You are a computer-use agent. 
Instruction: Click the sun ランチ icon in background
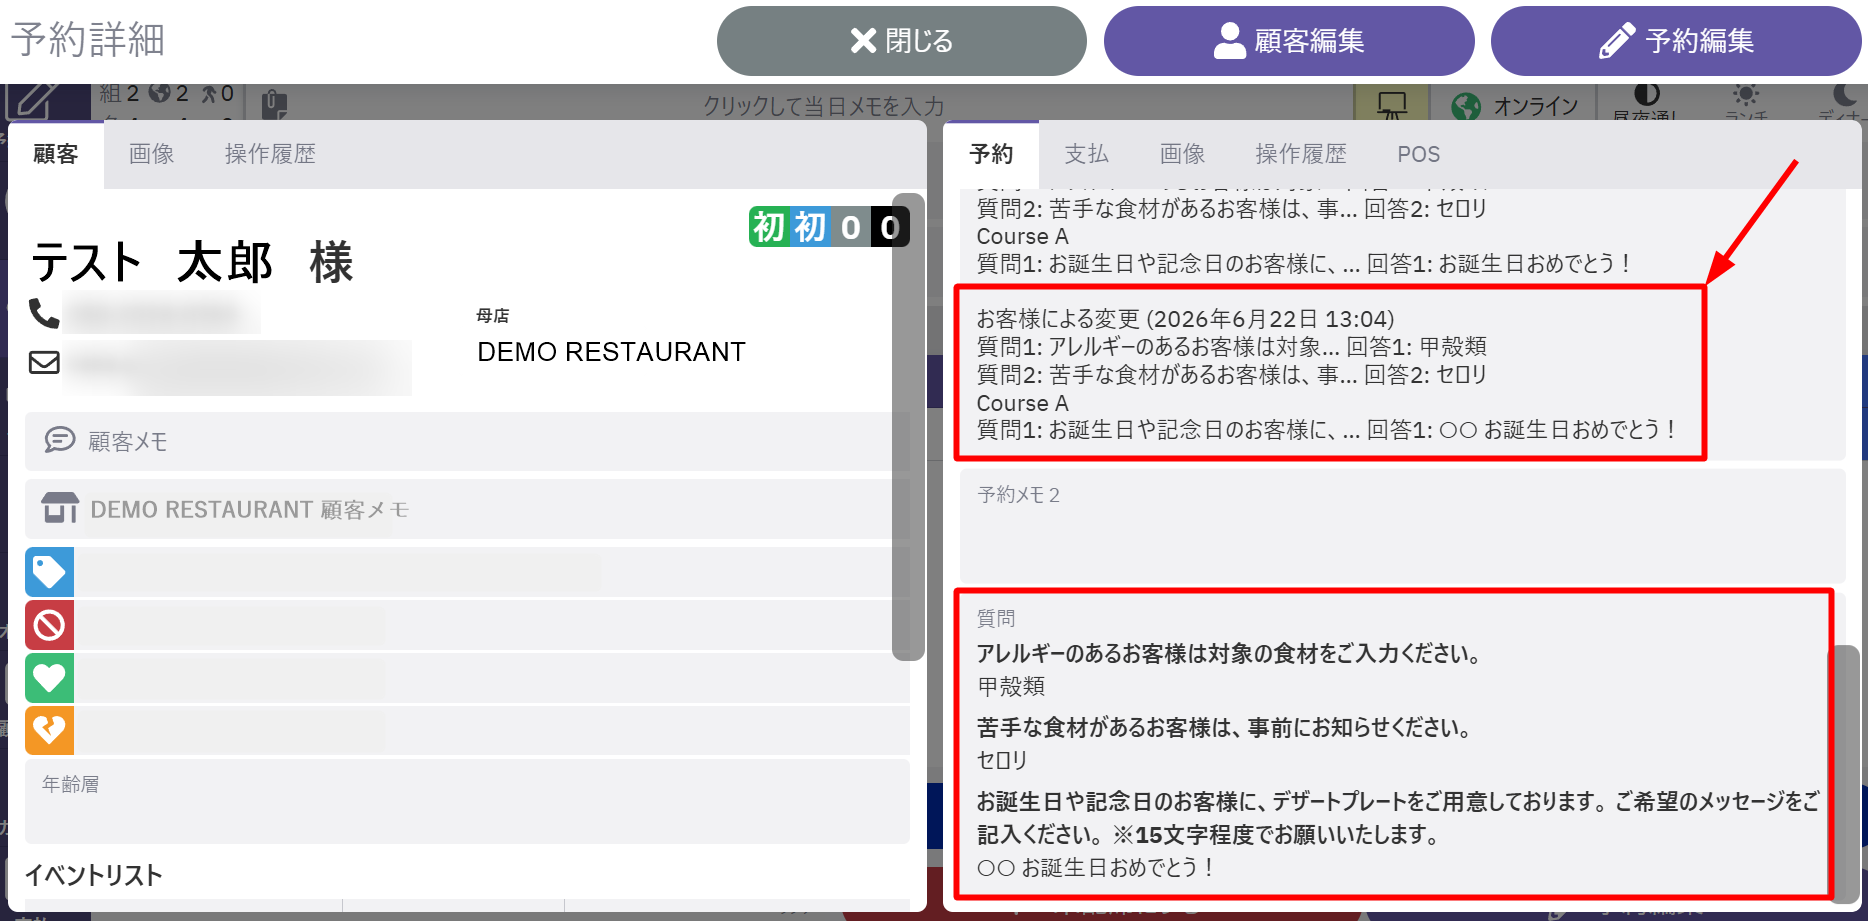click(1746, 96)
